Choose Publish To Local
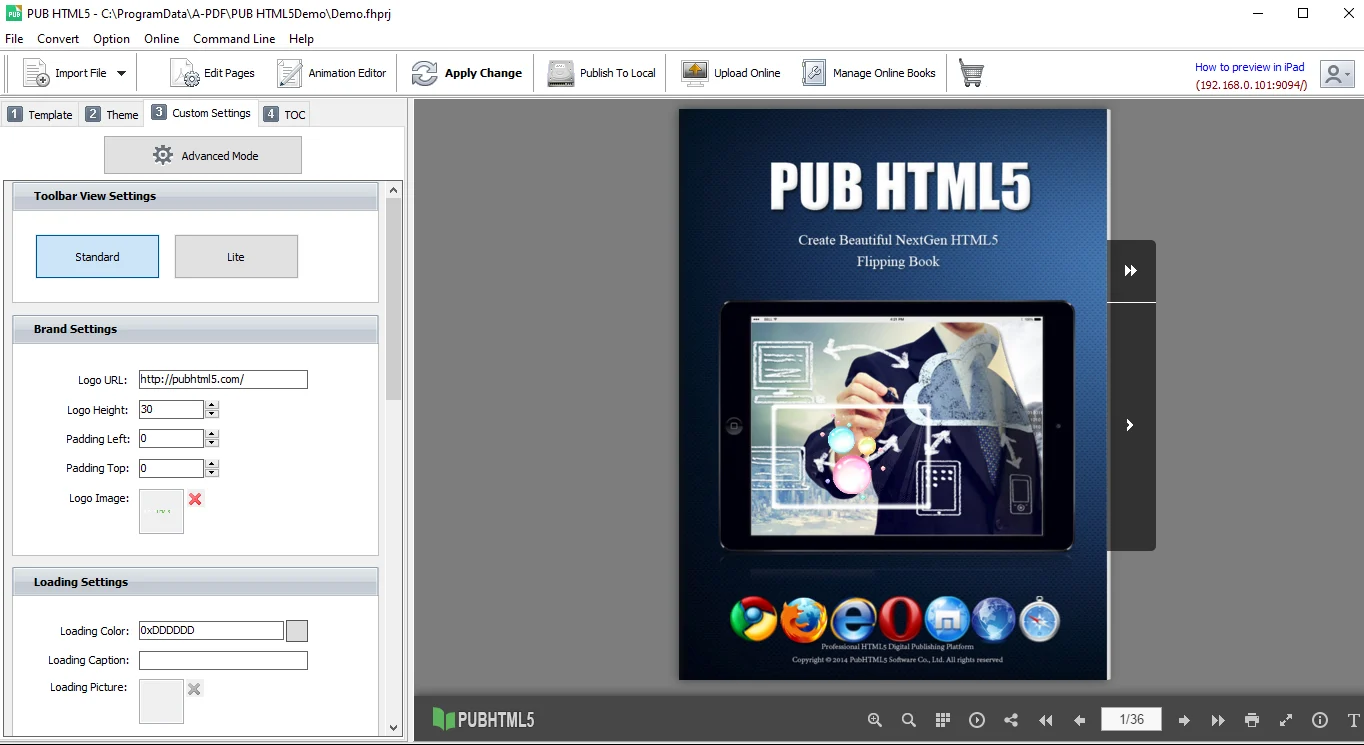 tap(602, 73)
